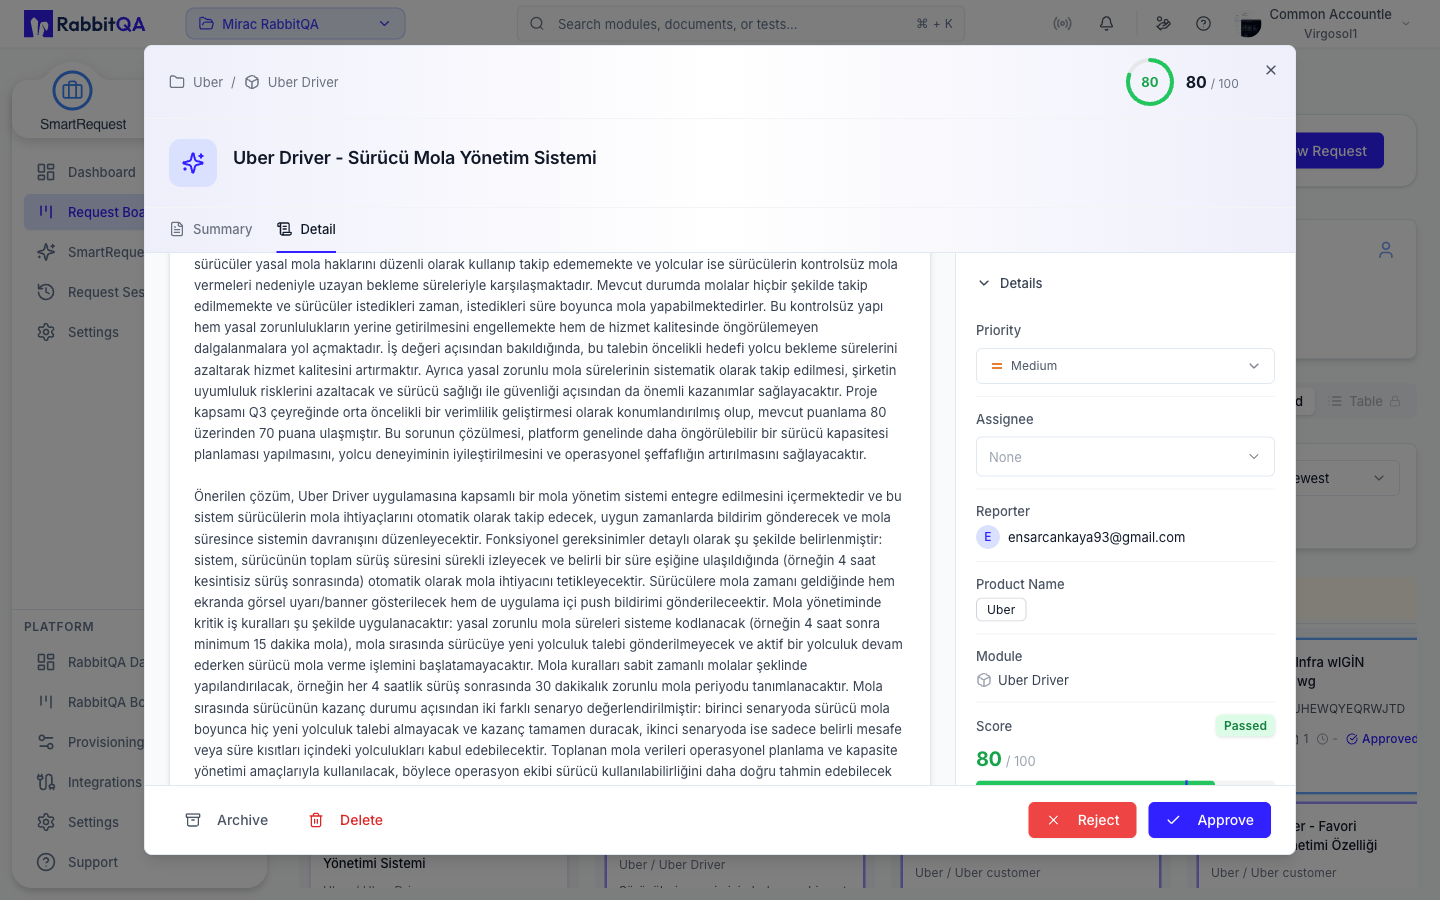
Task: Click the search modules input field
Action: coord(740,24)
